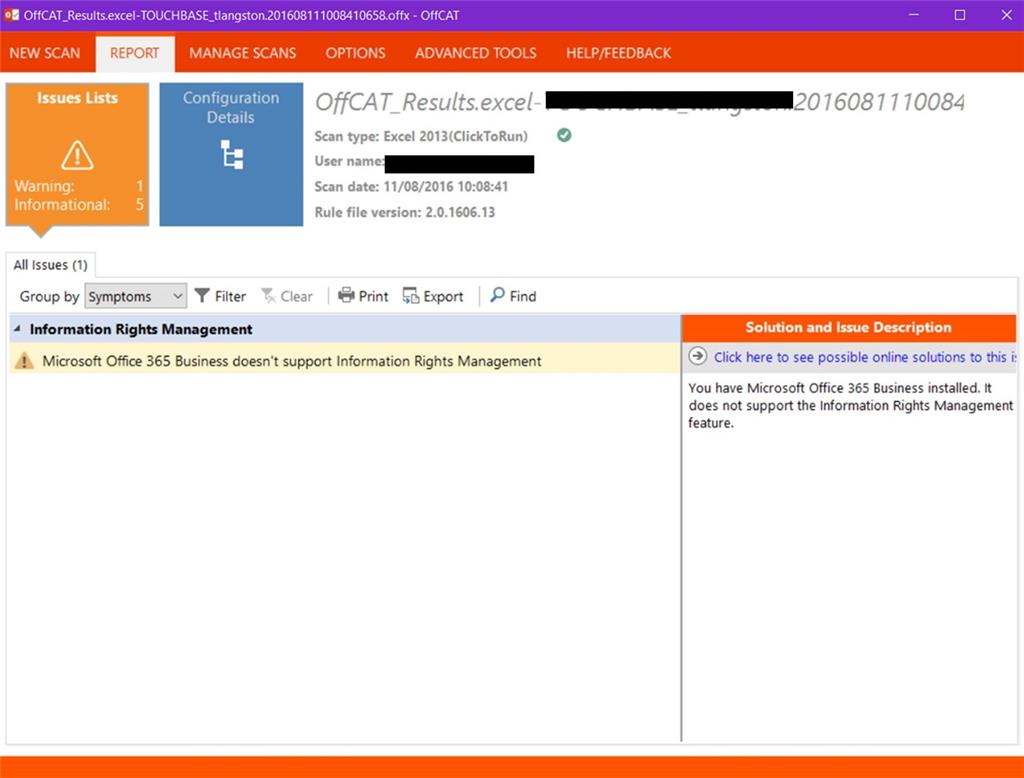1024x778 pixels.
Task: Close the OffCAT window
Action: [x=1006, y=15]
